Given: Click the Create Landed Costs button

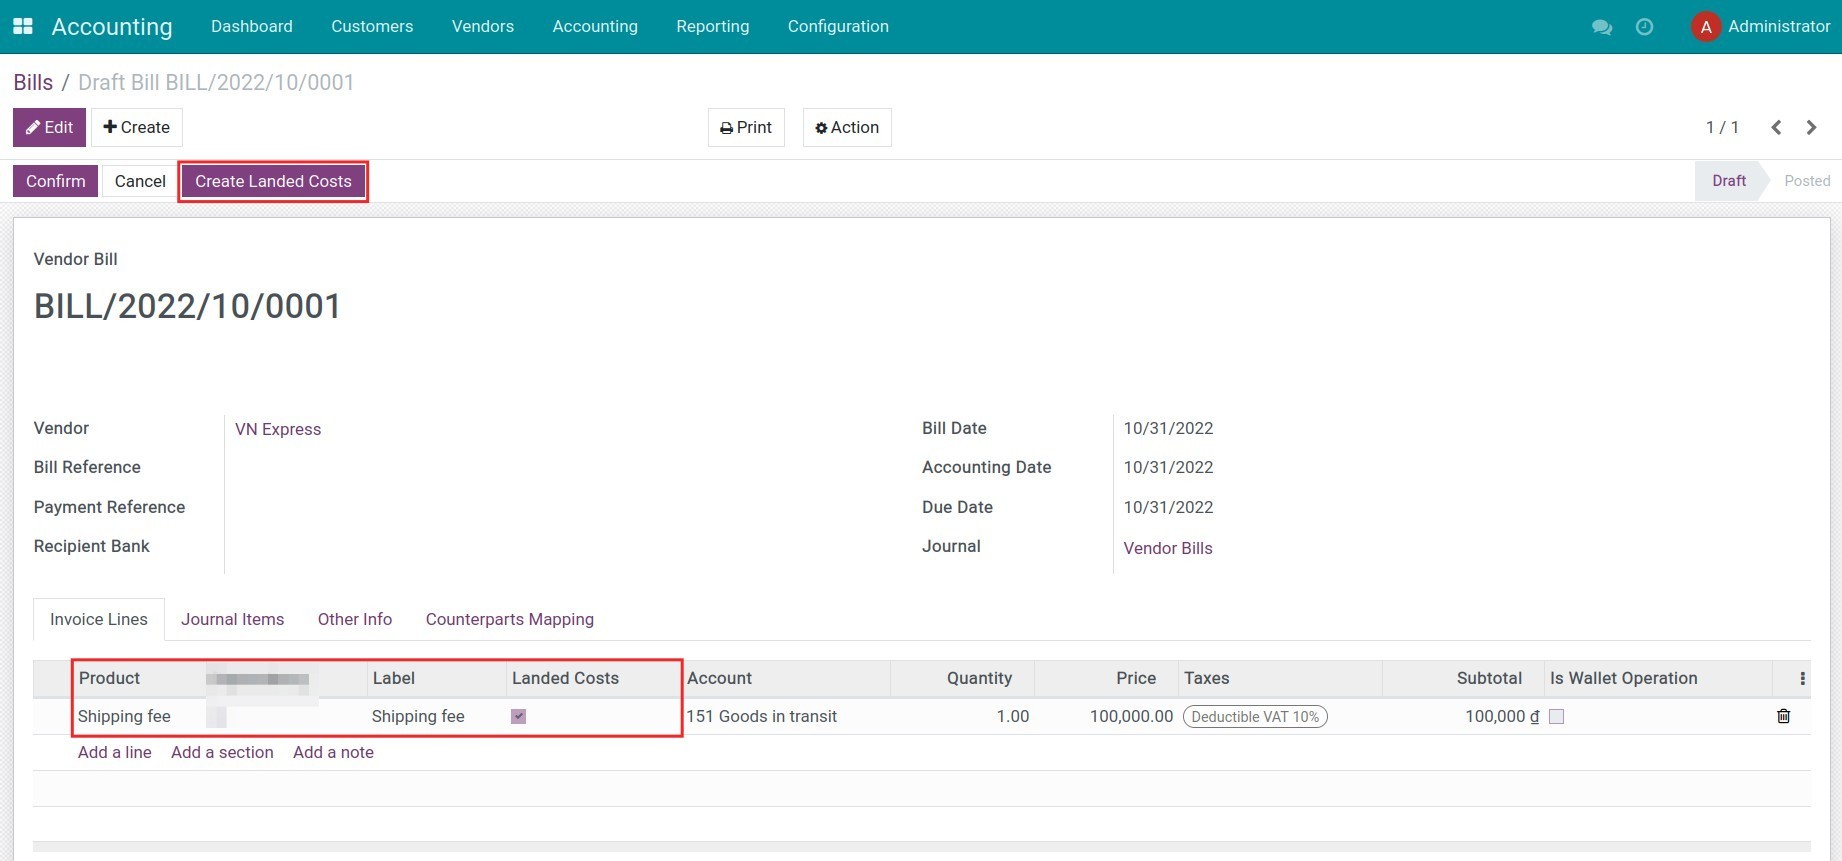Looking at the screenshot, I should coord(273,181).
